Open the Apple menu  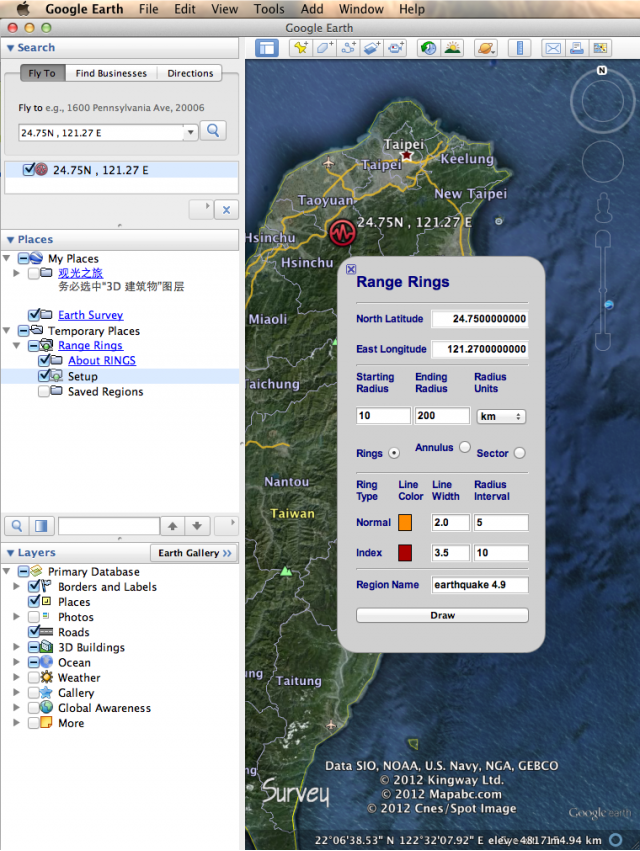[x=23, y=9]
